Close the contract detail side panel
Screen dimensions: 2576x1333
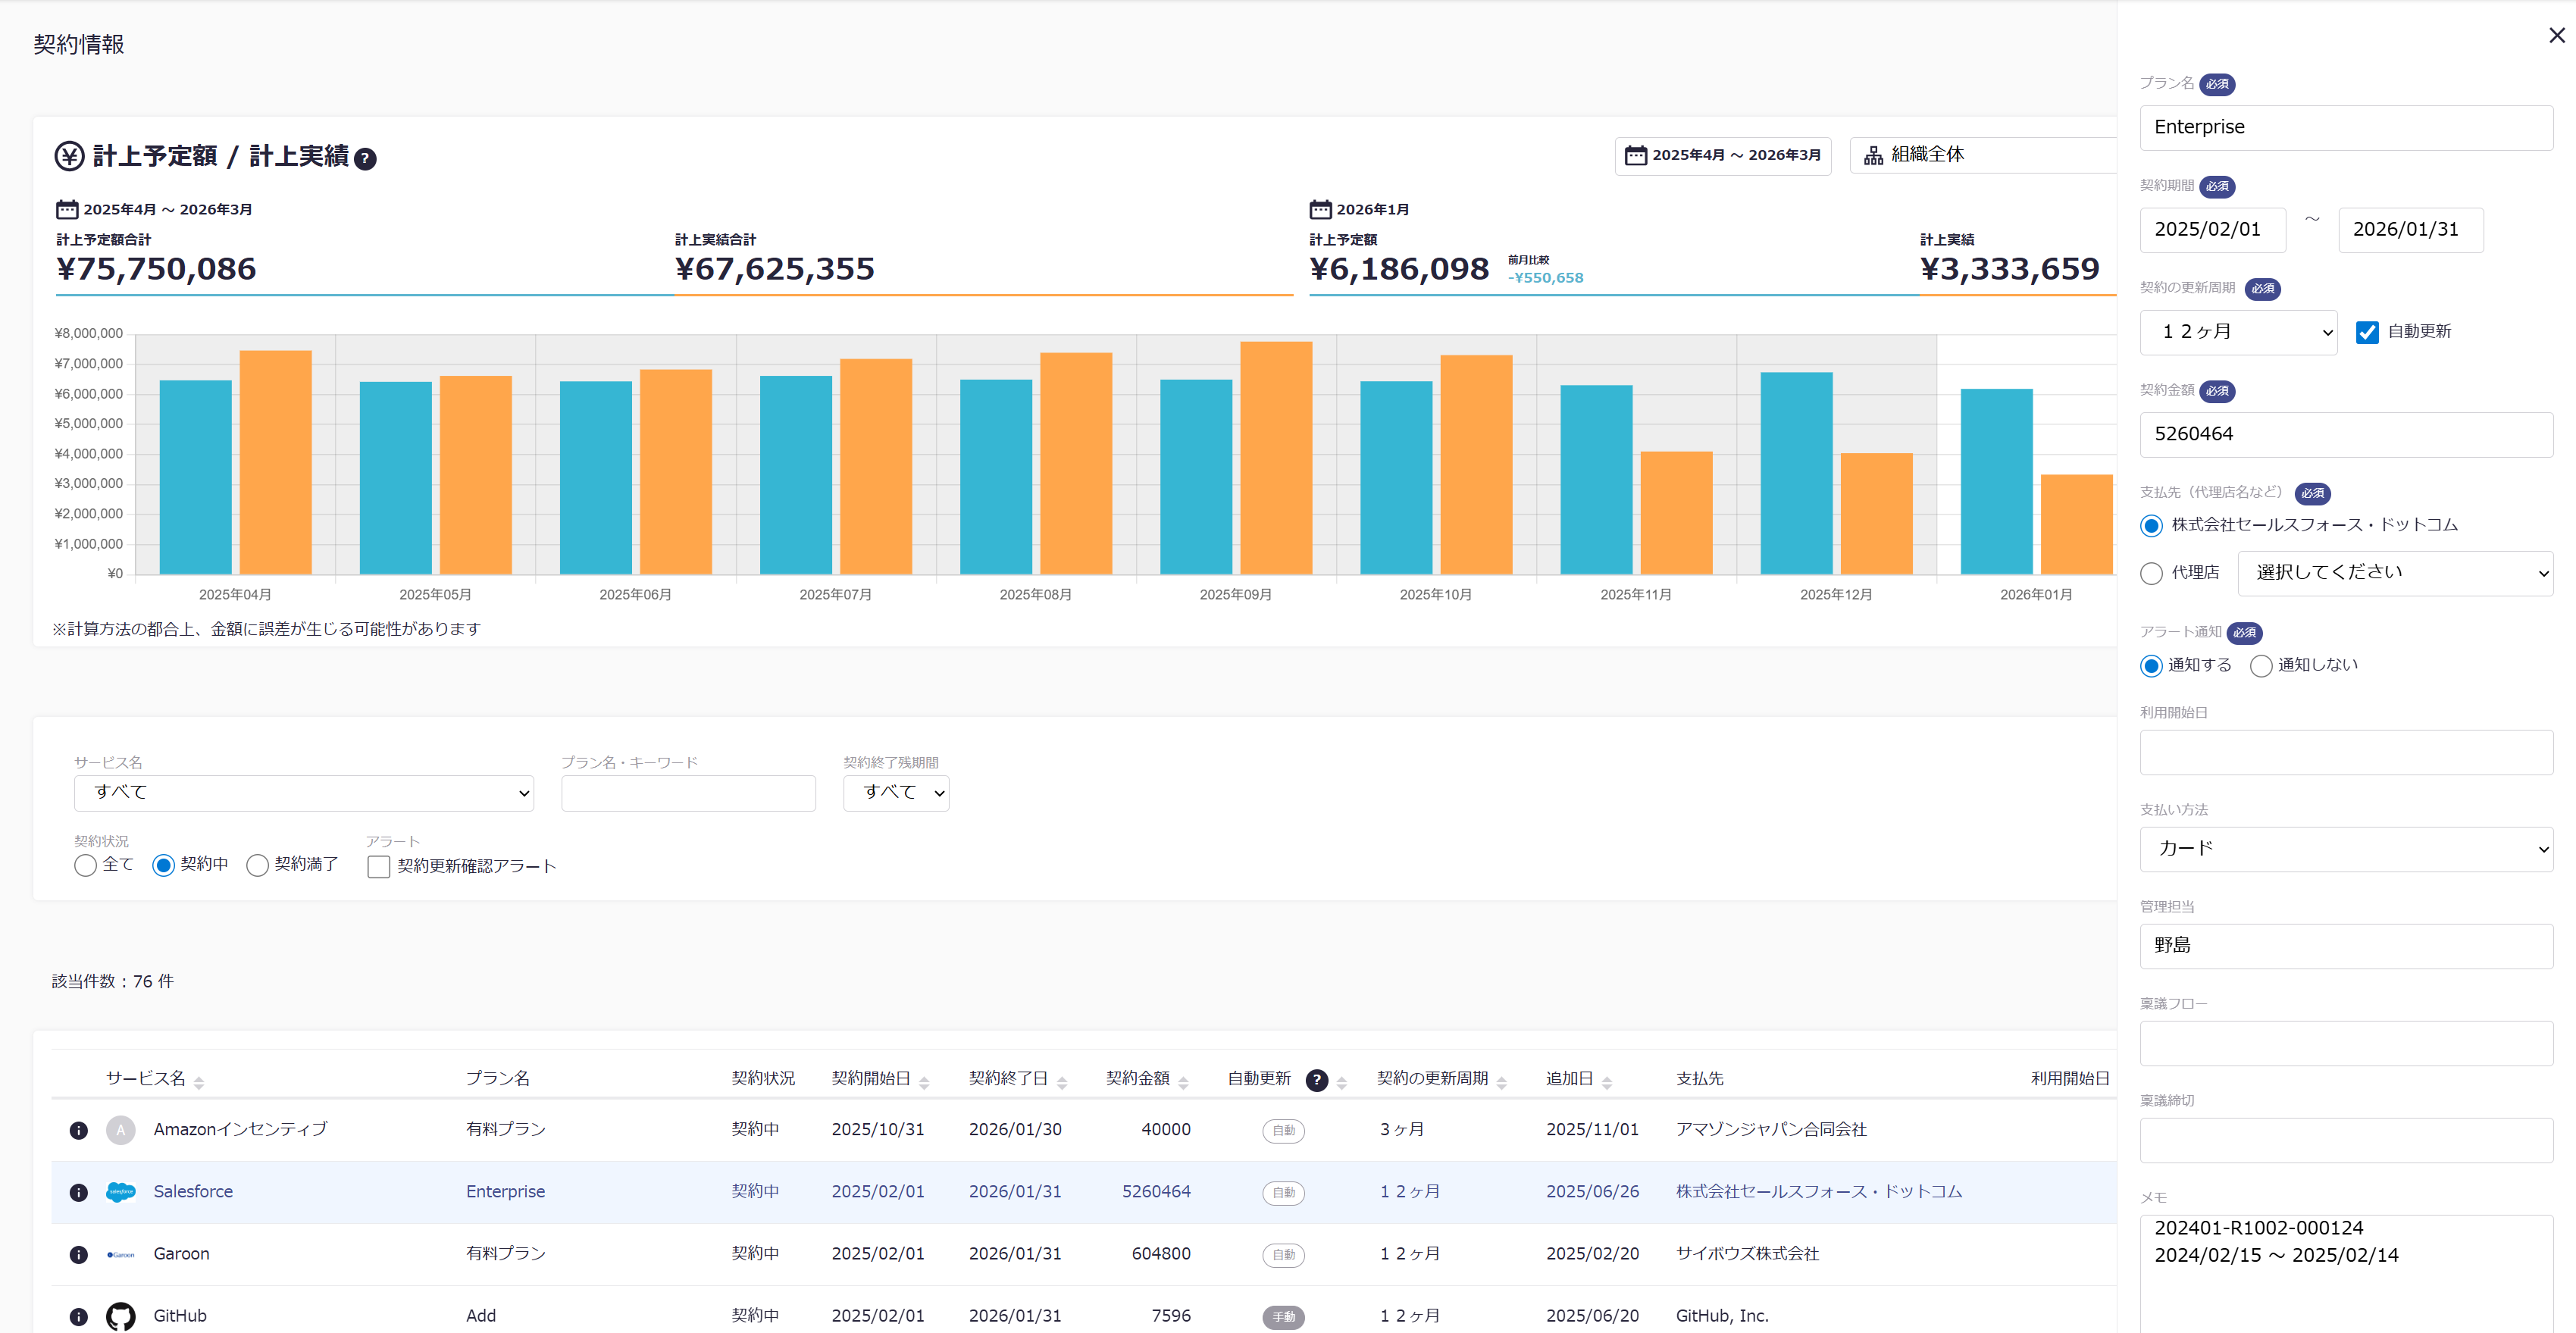point(2556,36)
